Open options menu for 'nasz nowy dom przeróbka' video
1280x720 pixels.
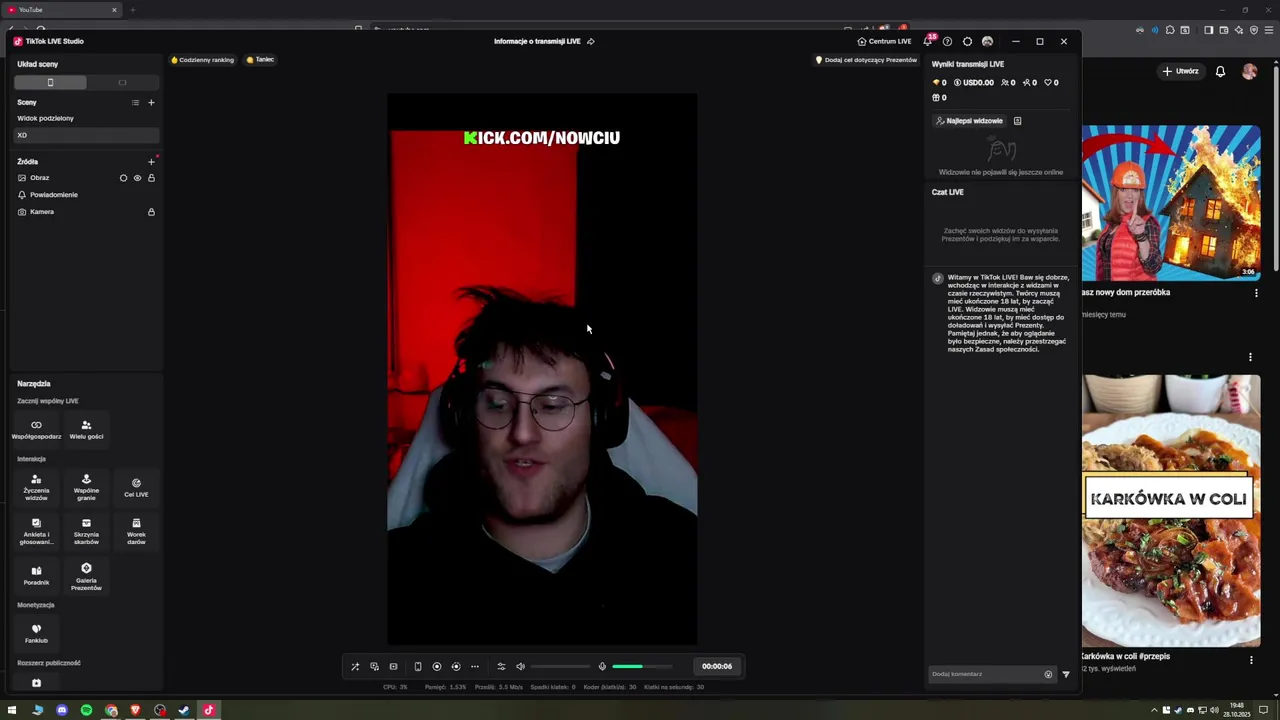1256,293
